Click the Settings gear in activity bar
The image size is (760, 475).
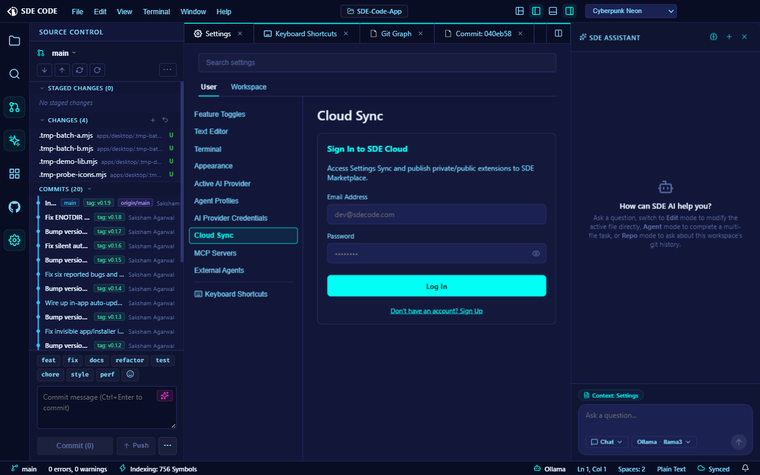(15, 240)
